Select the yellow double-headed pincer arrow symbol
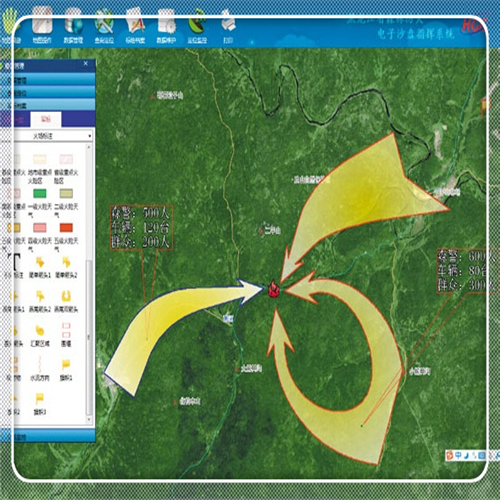The width and height of the screenshot is (500, 500). (x=66, y=296)
